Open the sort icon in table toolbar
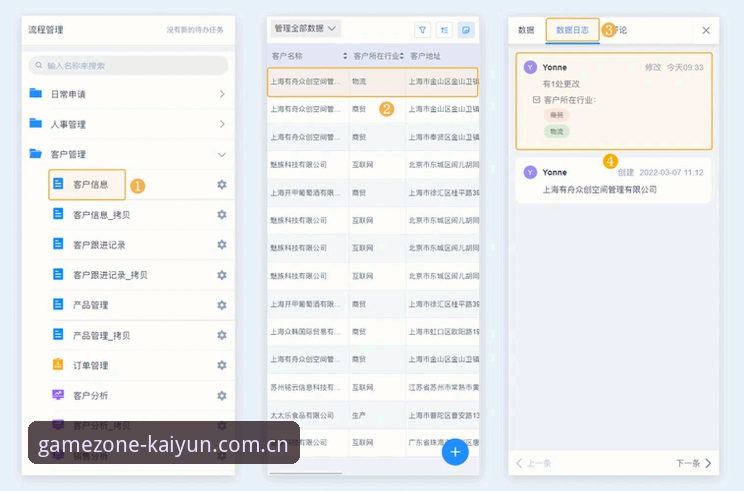 point(444,30)
